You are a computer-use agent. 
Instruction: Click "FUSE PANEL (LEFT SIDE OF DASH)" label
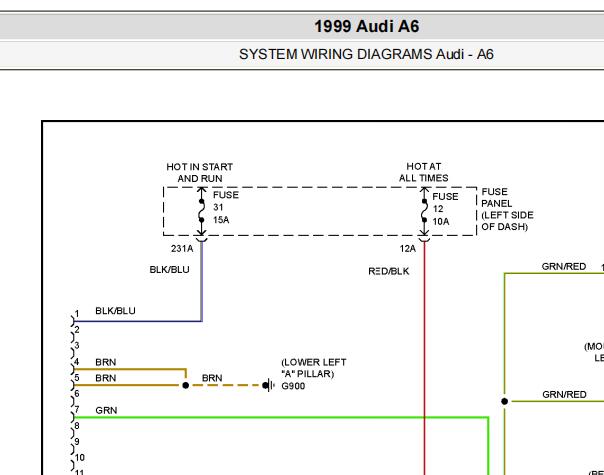click(x=507, y=209)
